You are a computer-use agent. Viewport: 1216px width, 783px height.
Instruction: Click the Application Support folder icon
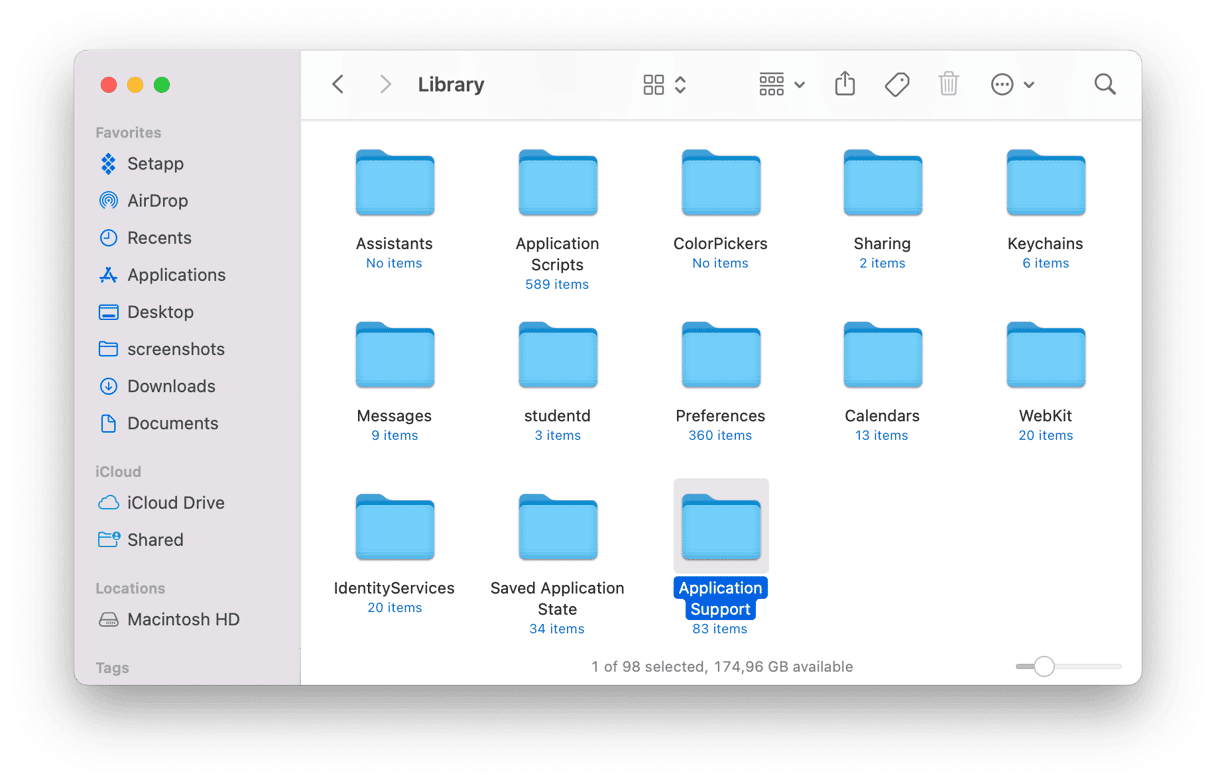(721, 527)
